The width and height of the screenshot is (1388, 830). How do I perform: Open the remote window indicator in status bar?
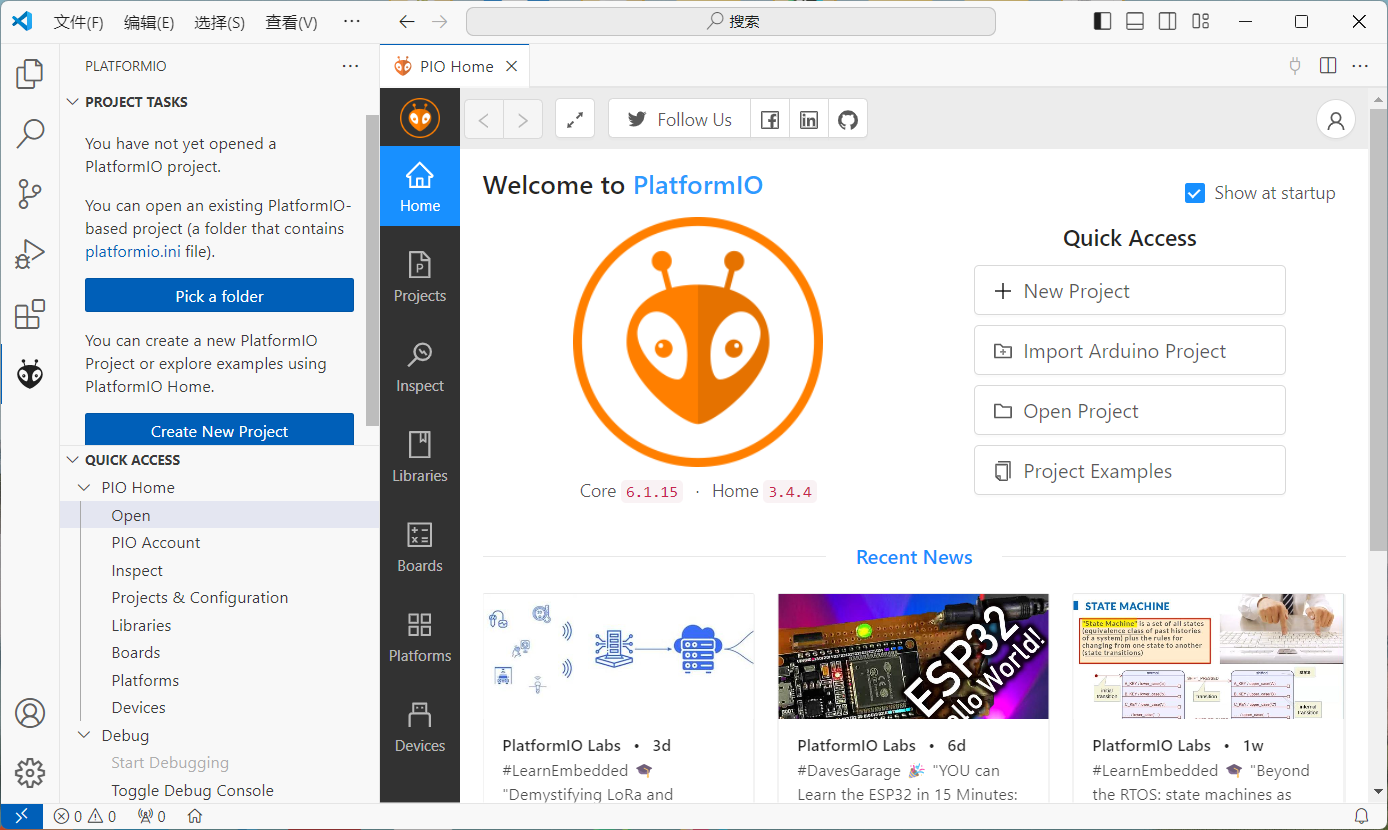(x=21, y=816)
